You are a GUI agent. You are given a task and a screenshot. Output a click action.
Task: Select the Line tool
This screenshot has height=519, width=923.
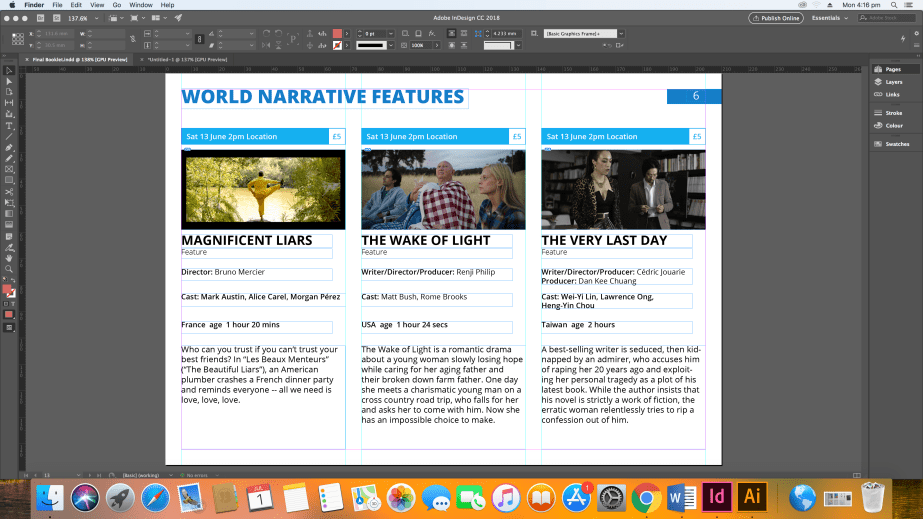click(x=9, y=137)
